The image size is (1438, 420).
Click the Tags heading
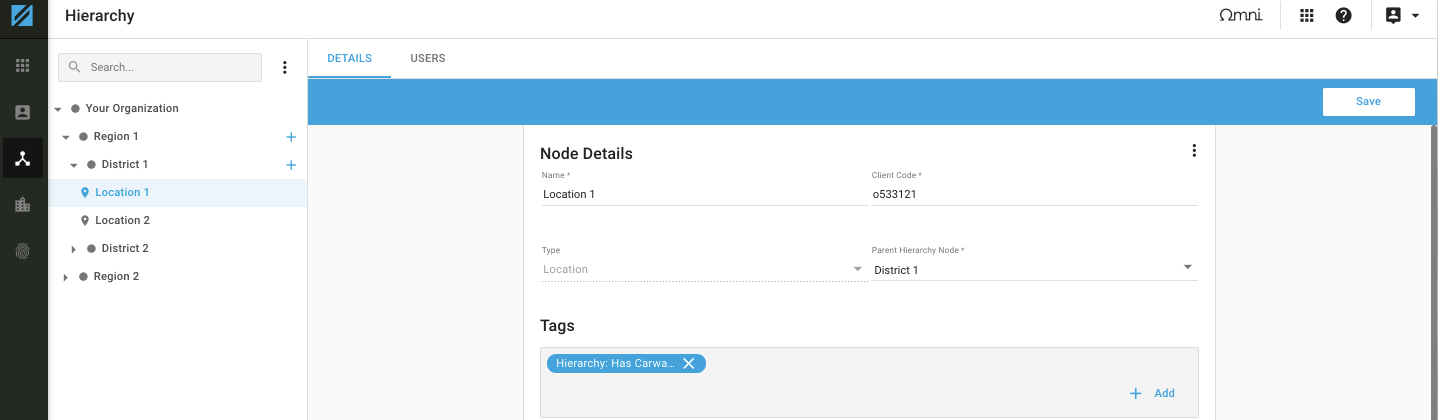(557, 326)
